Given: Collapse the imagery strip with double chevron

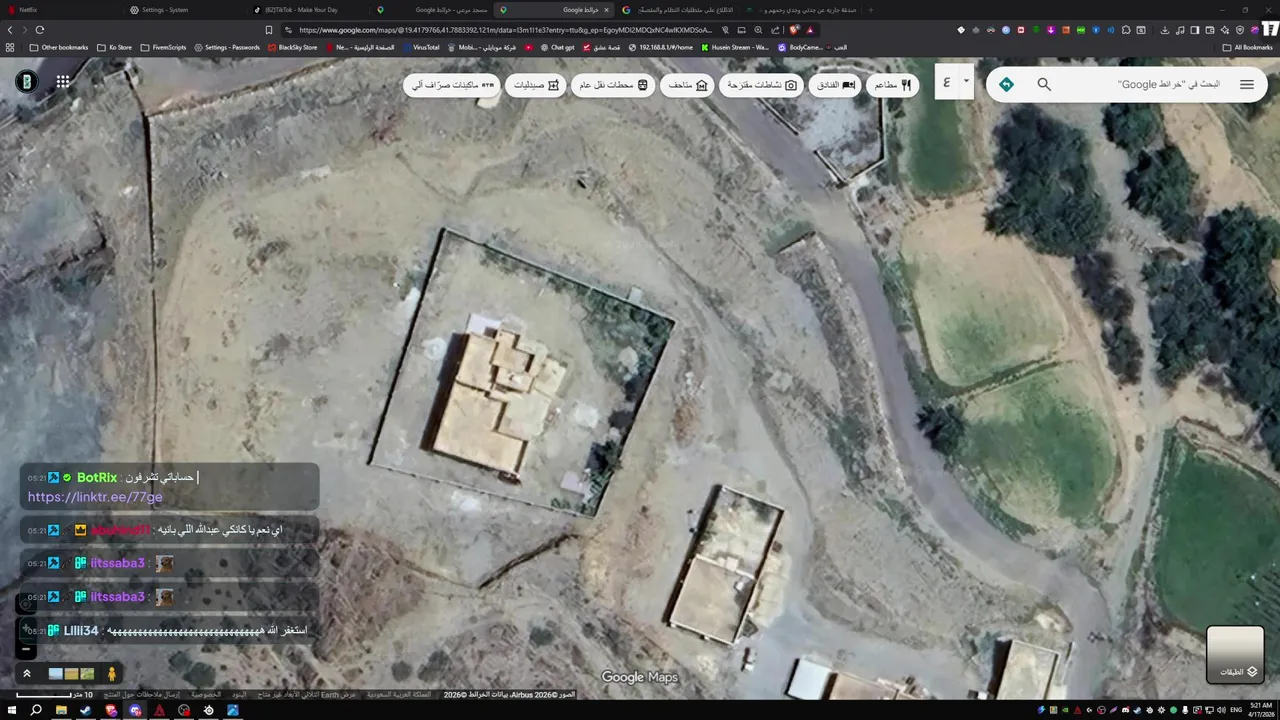Looking at the screenshot, I should 27,674.
